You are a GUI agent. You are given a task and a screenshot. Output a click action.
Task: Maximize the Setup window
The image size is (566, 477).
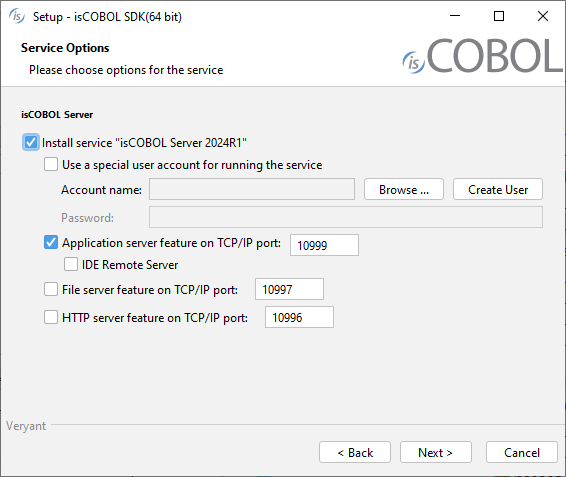(499, 16)
